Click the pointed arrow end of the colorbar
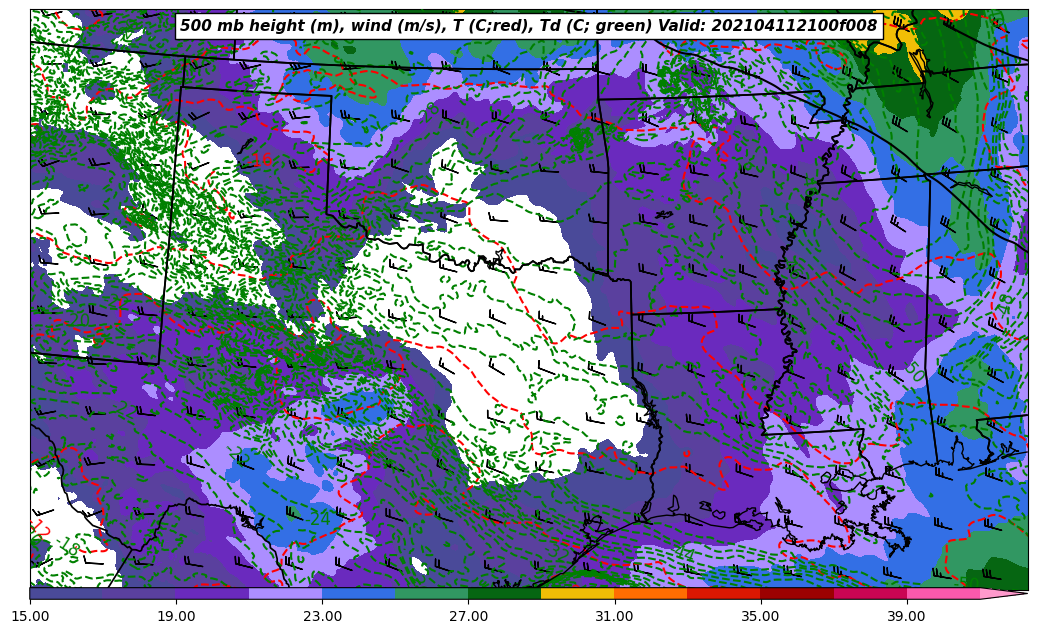This screenshot has width=1037, height=633. click(1005, 593)
